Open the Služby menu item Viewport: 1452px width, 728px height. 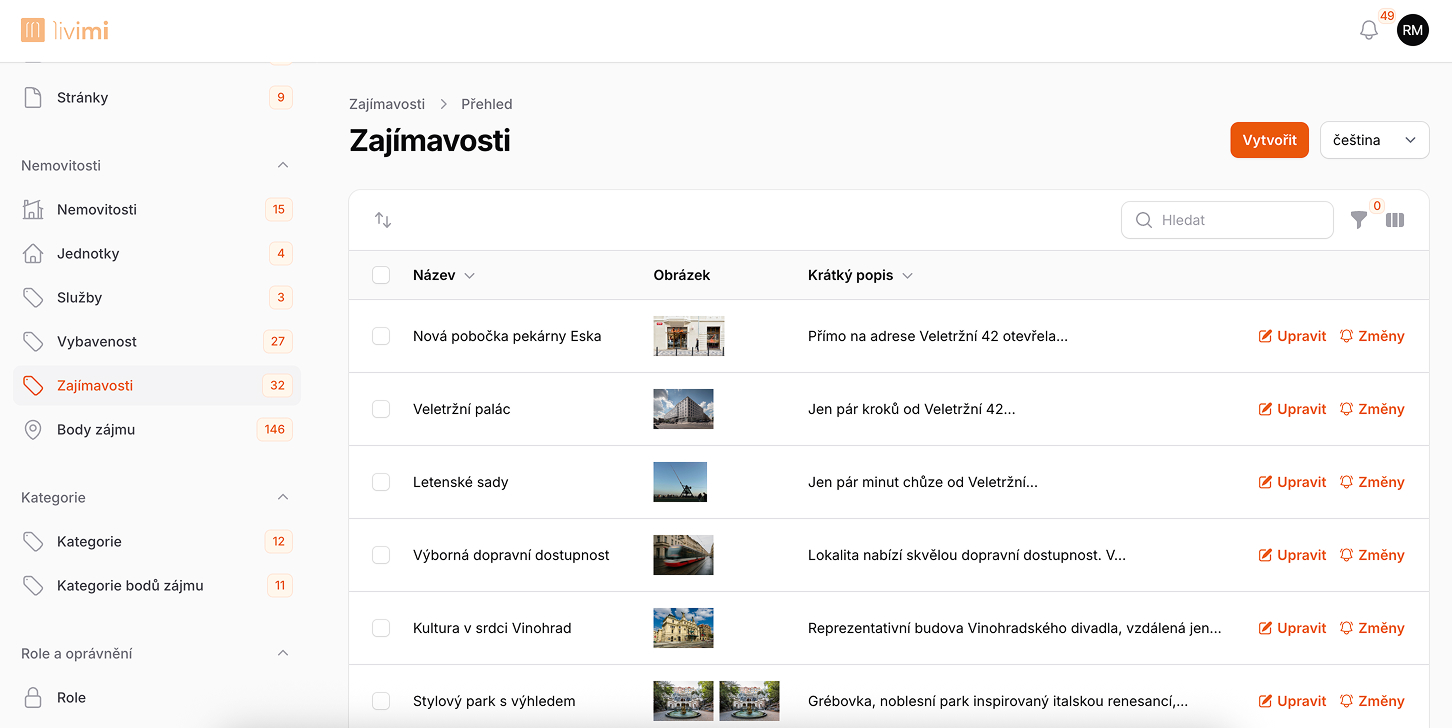[x=157, y=297]
